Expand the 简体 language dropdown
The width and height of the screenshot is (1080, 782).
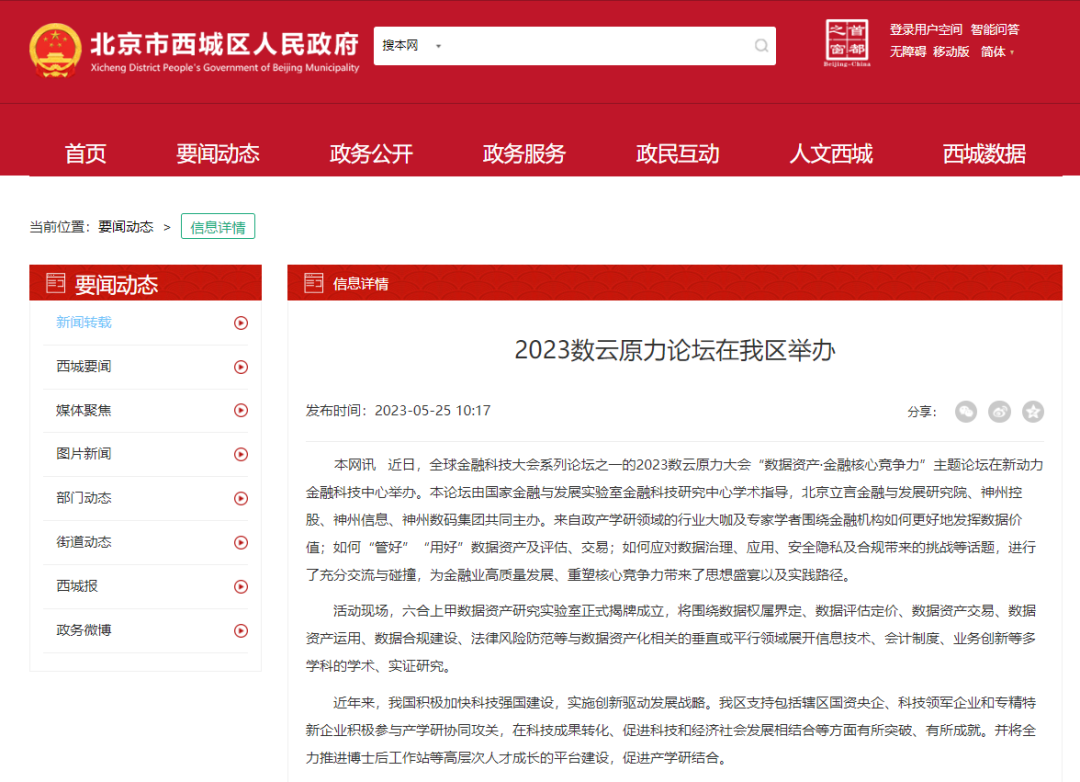coord(997,52)
